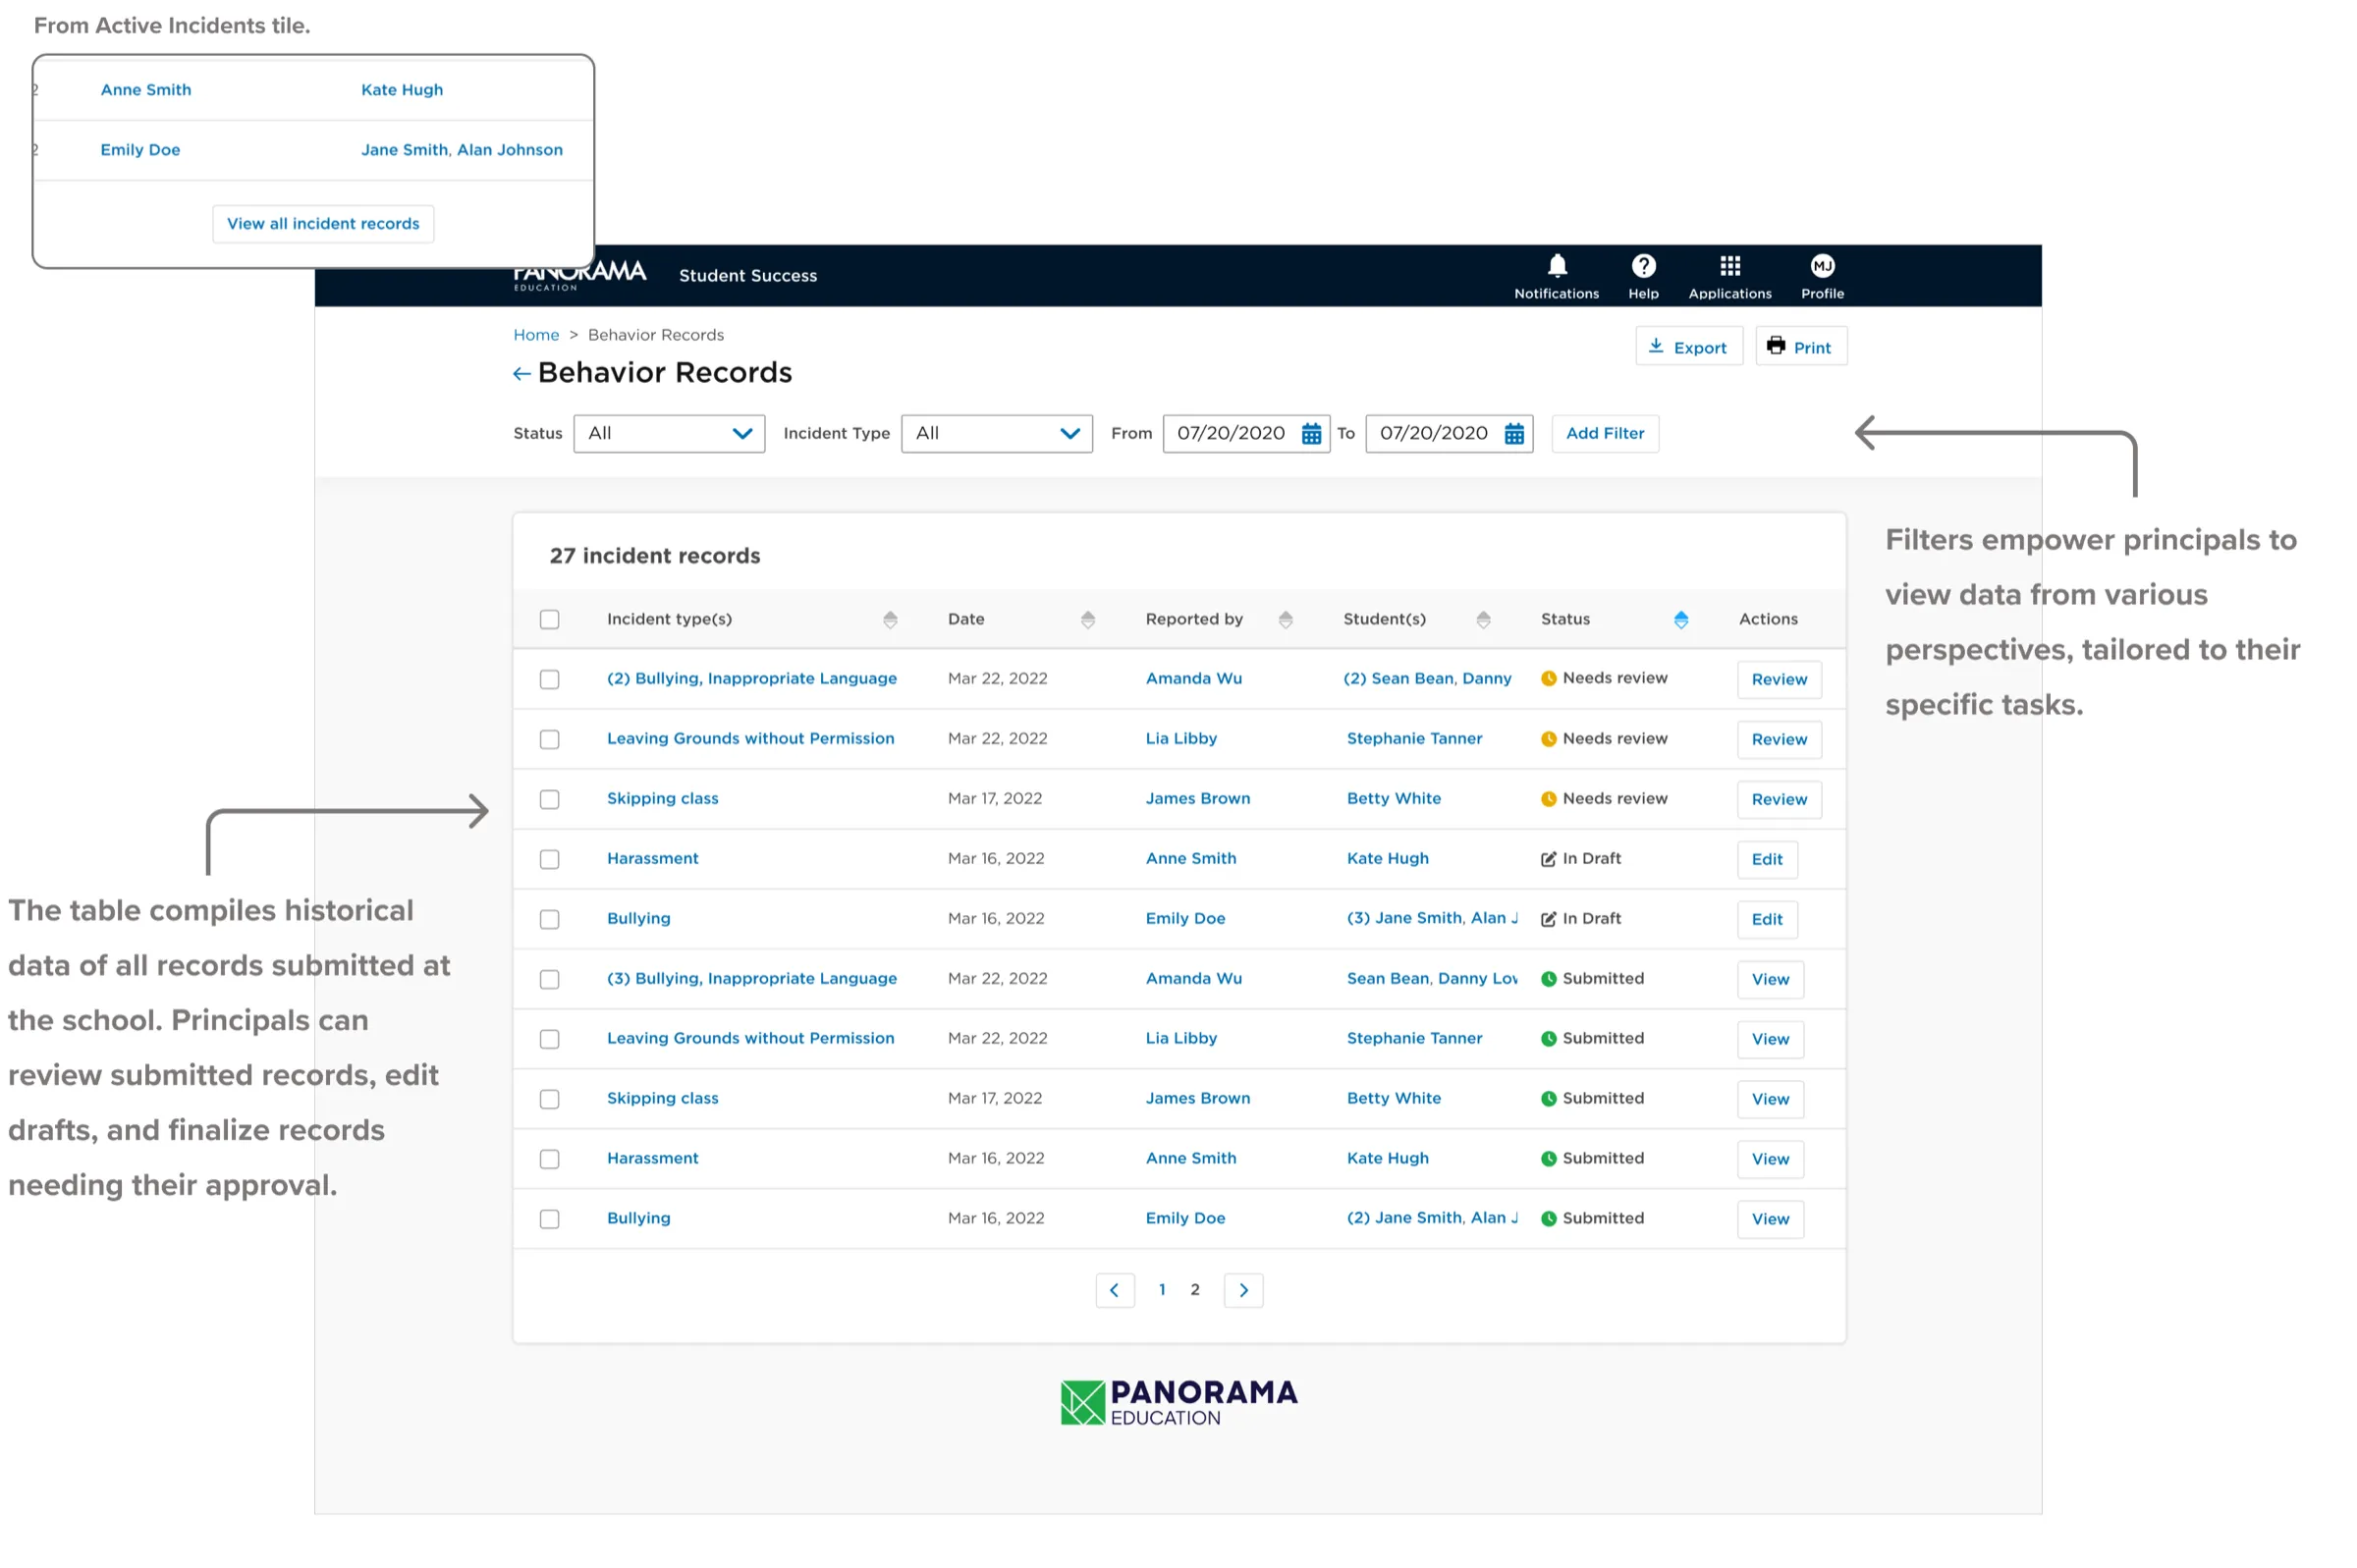Click the Help question mark icon

[1643, 266]
